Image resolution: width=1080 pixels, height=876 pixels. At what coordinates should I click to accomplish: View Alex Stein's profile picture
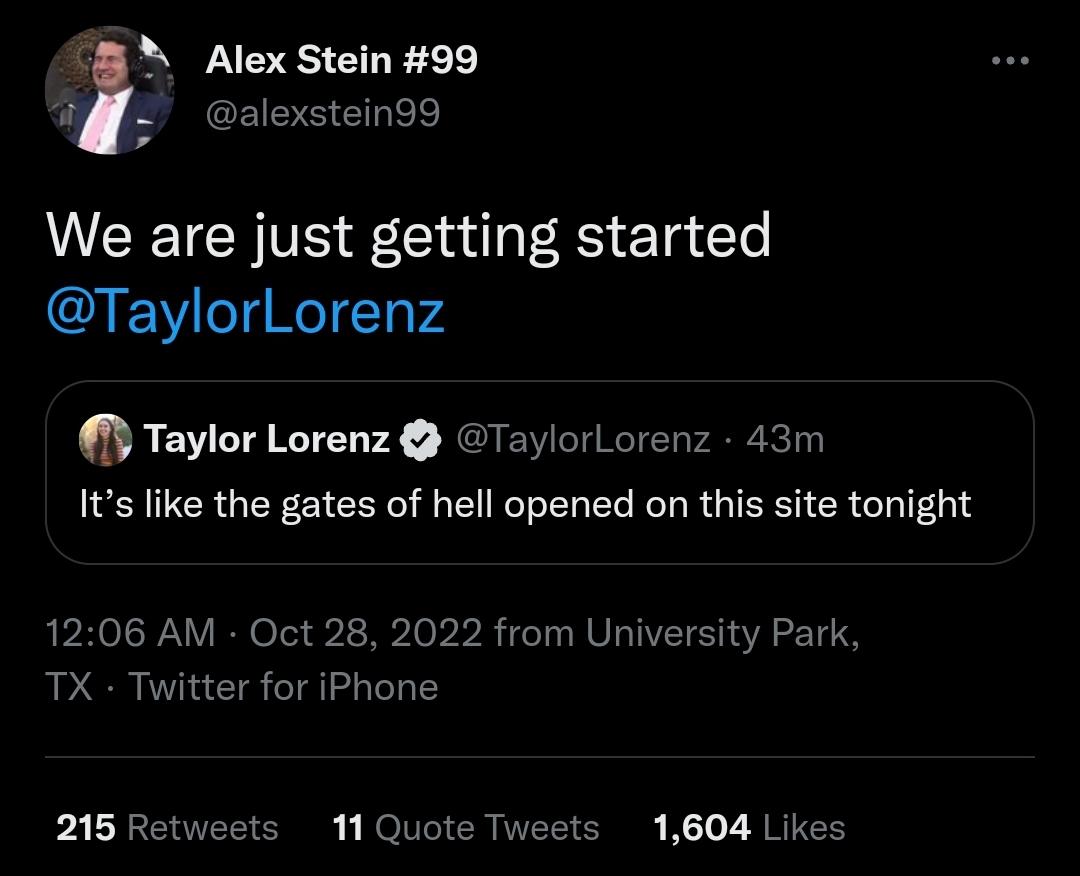coord(110,90)
